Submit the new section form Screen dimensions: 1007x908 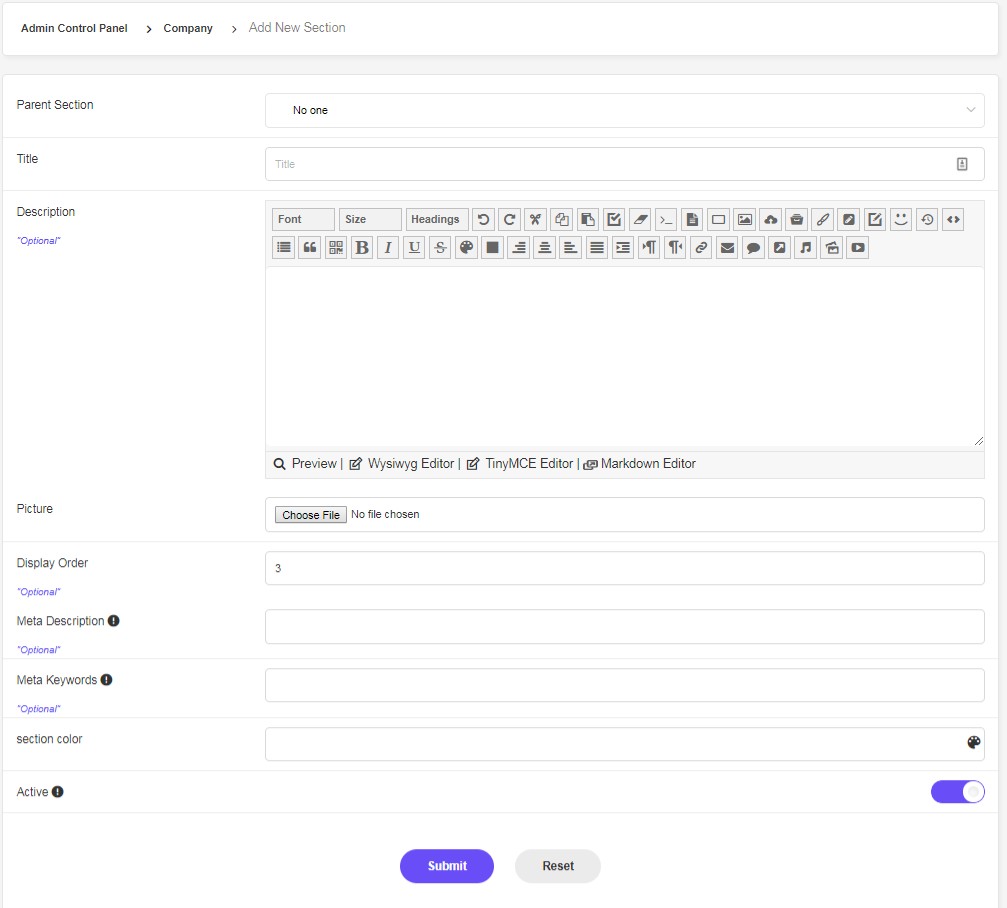tap(446, 866)
